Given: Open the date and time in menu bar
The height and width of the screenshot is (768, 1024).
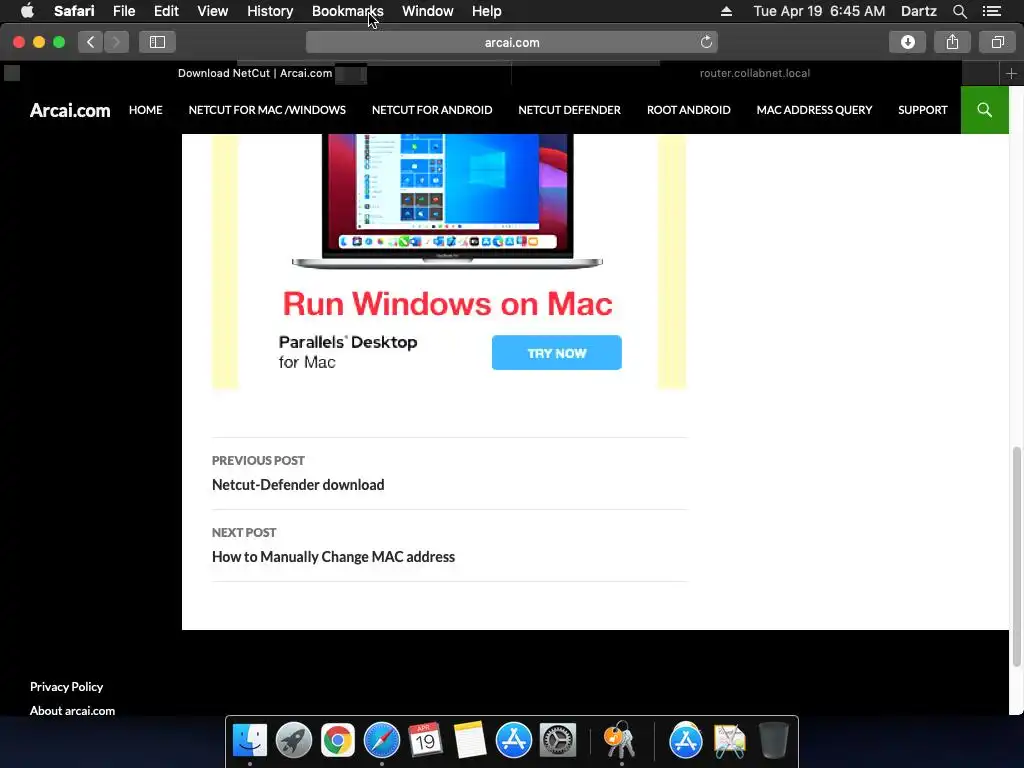Looking at the screenshot, I should (x=819, y=11).
